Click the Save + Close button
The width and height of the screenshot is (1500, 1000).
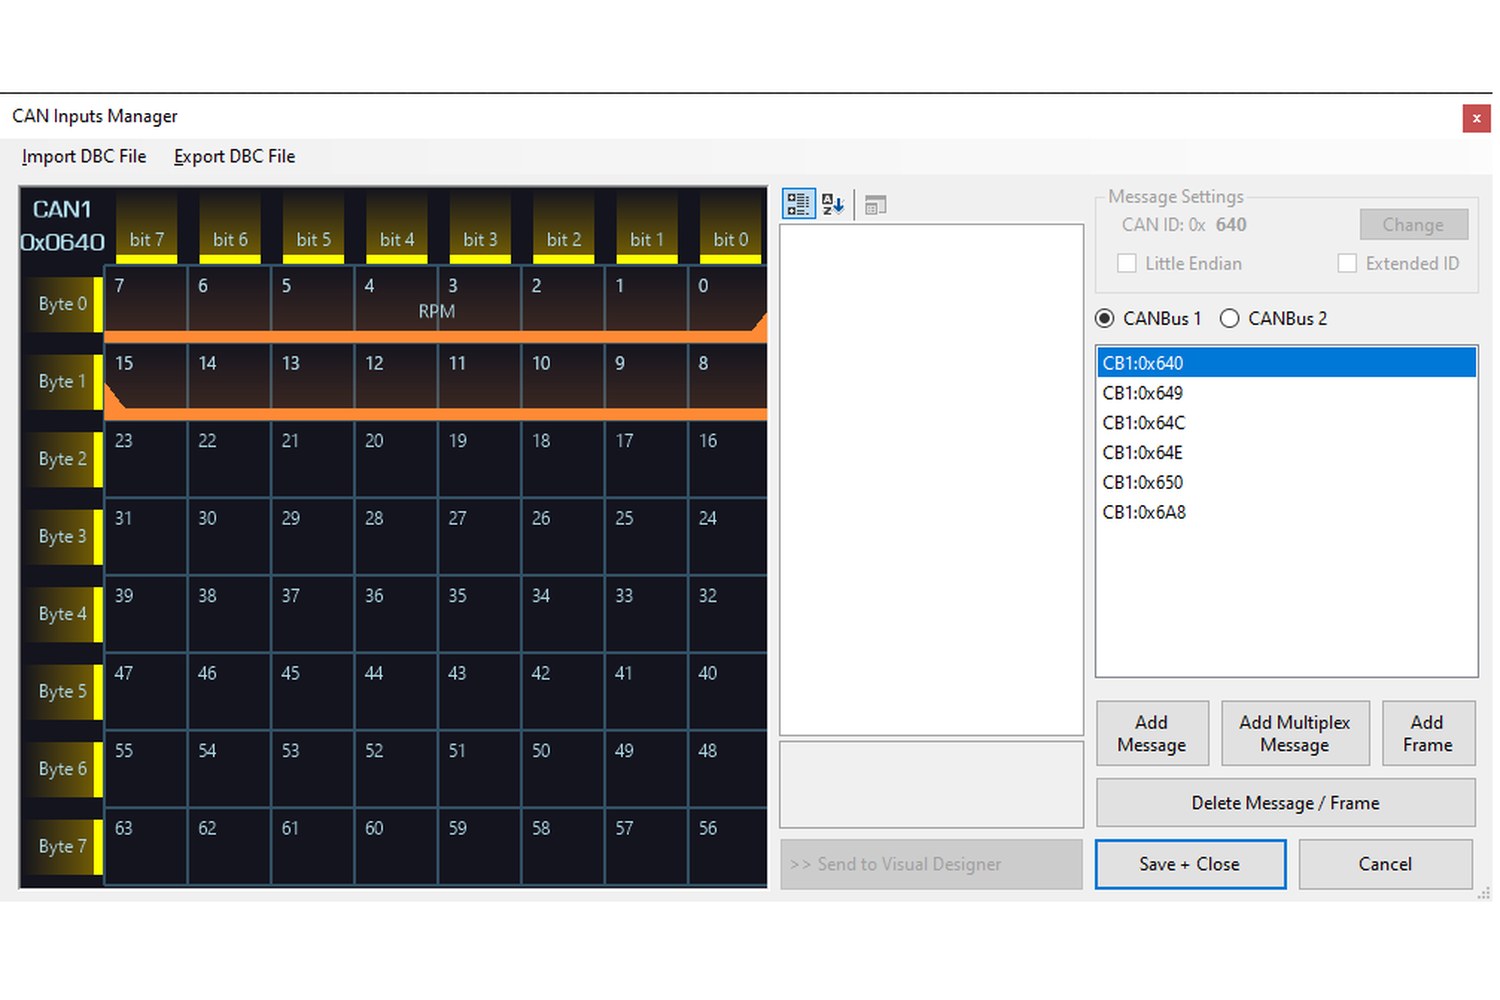click(x=1190, y=864)
